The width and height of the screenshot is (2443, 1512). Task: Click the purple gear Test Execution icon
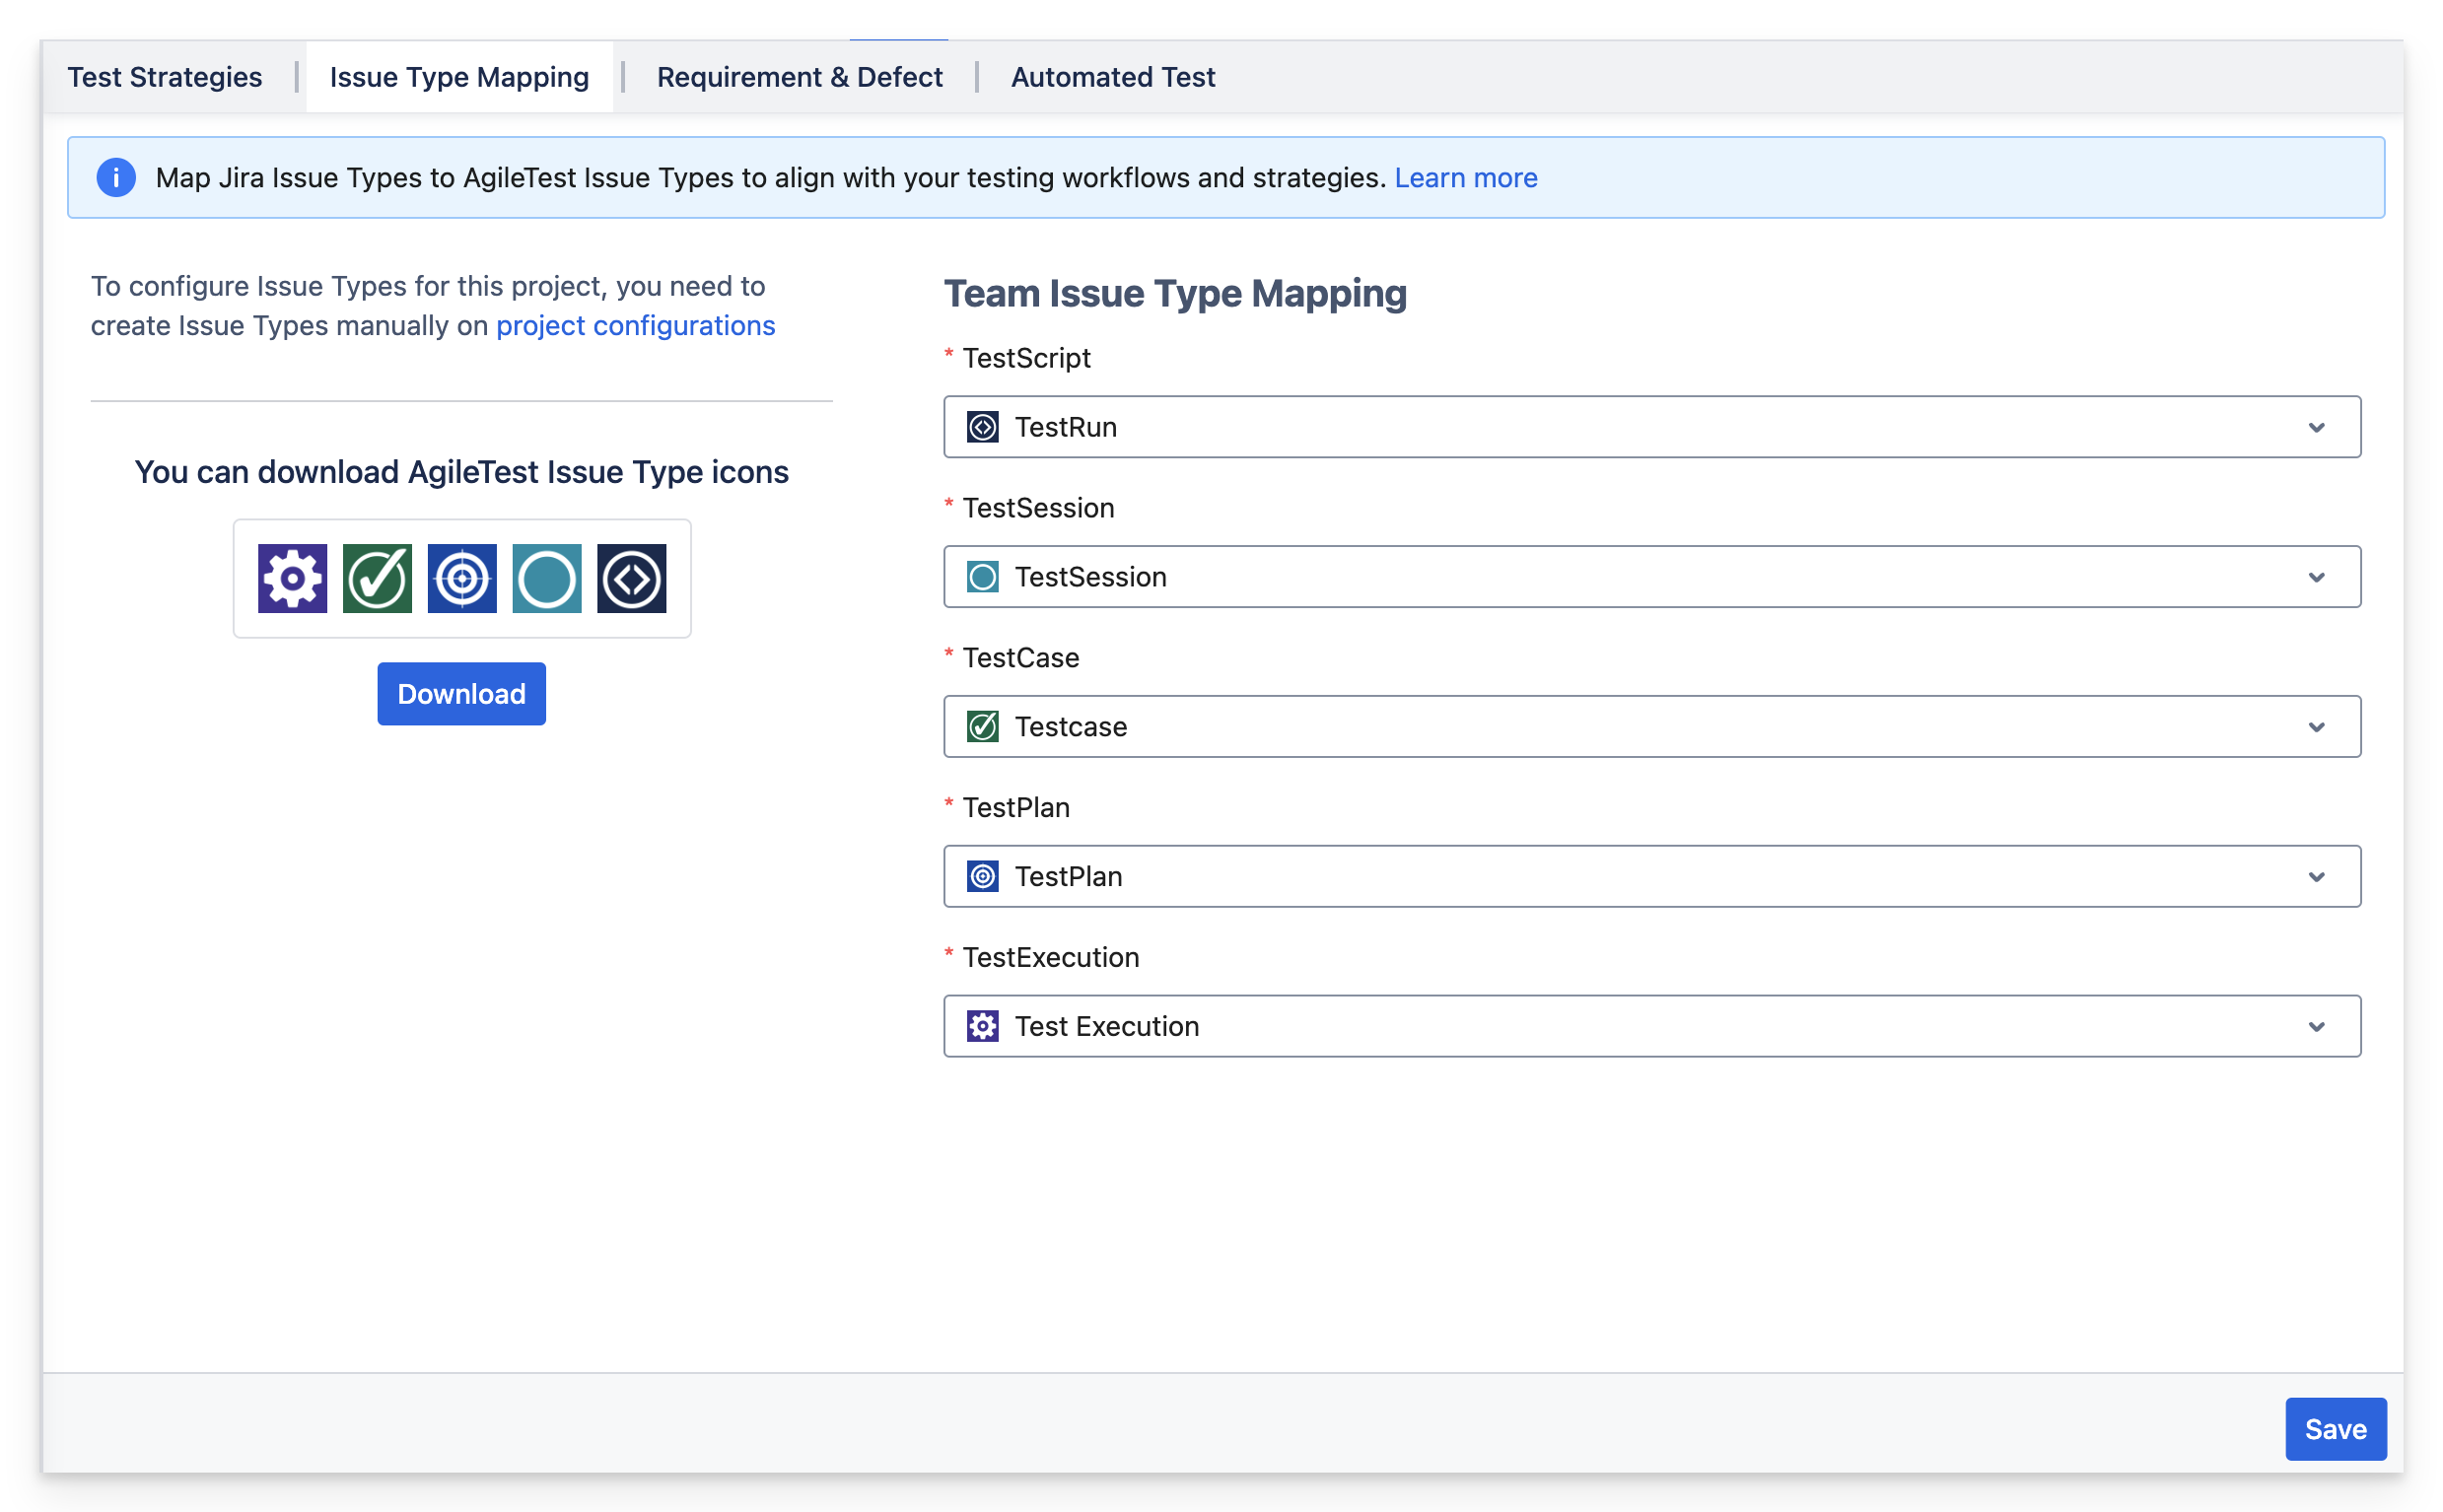click(292, 578)
